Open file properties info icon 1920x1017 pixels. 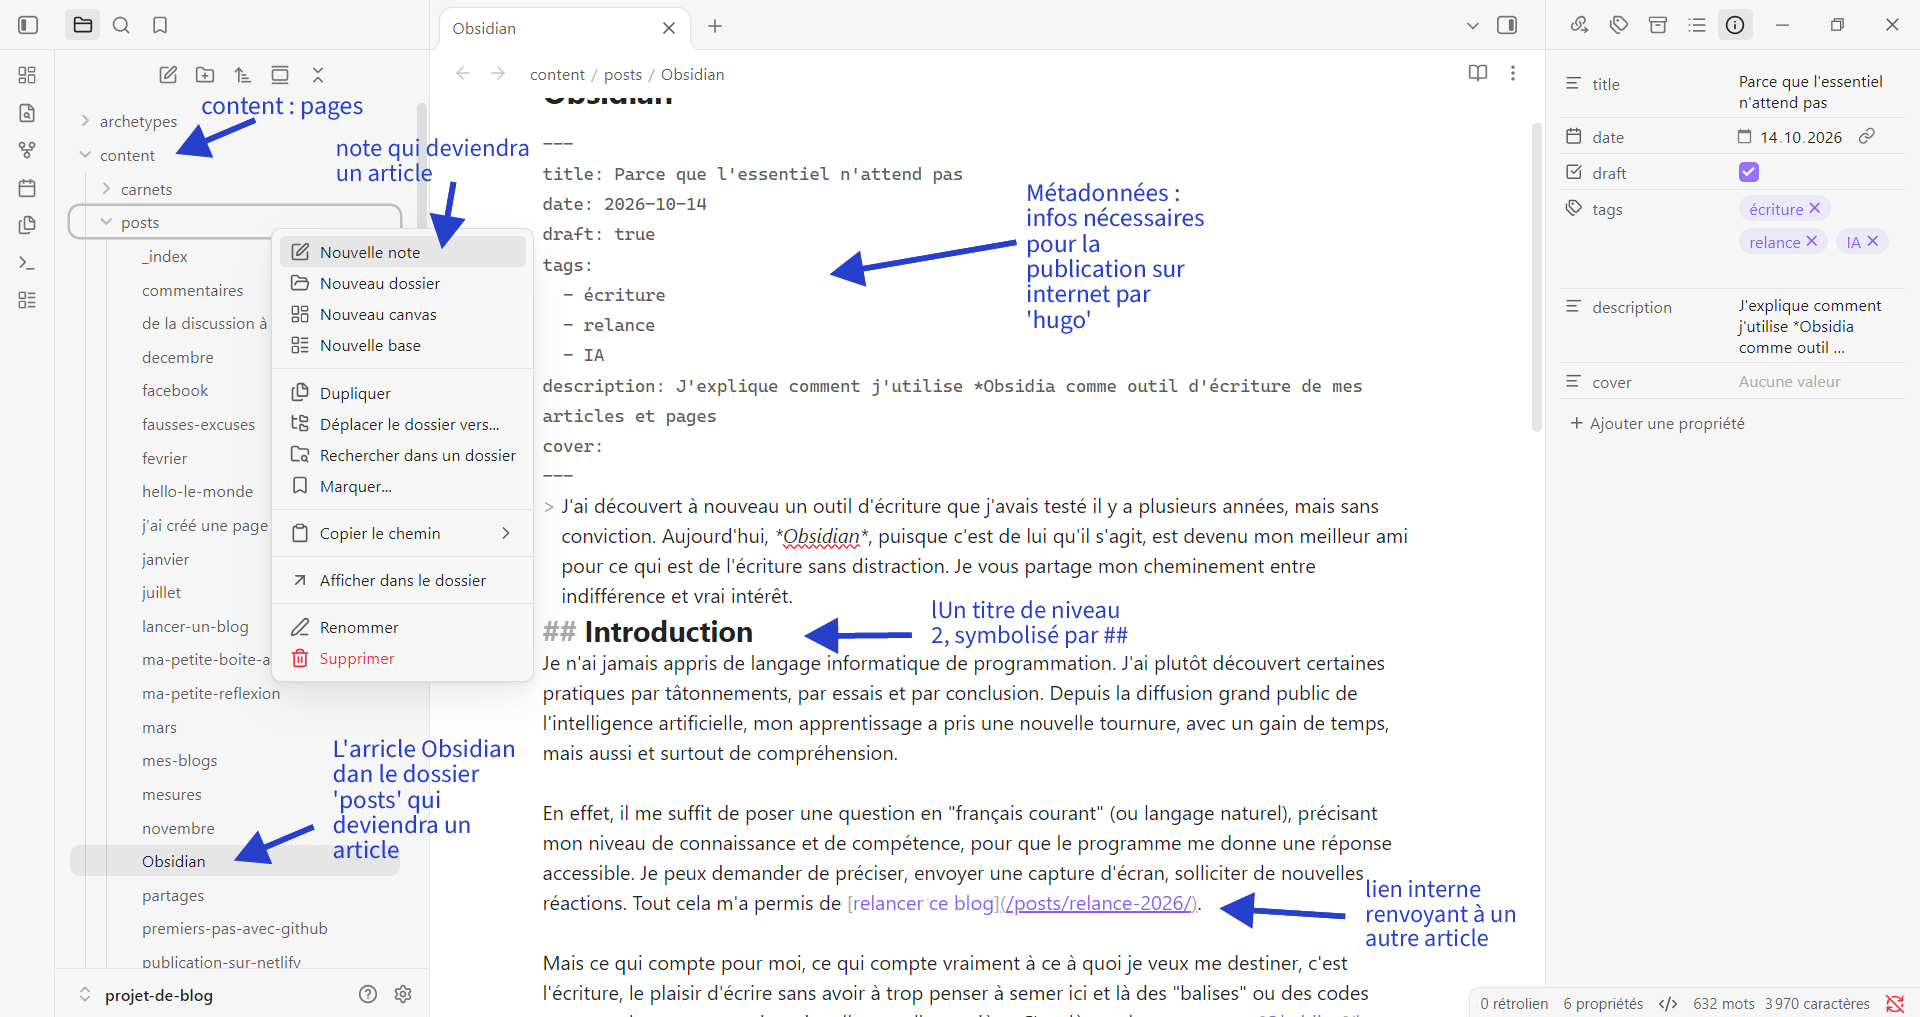tap(1736, 25)
